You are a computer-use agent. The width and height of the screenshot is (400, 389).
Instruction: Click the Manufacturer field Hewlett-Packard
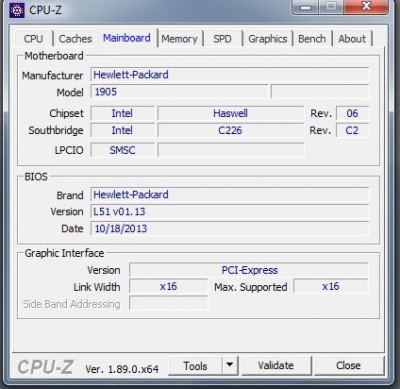[x=230, y=75]
